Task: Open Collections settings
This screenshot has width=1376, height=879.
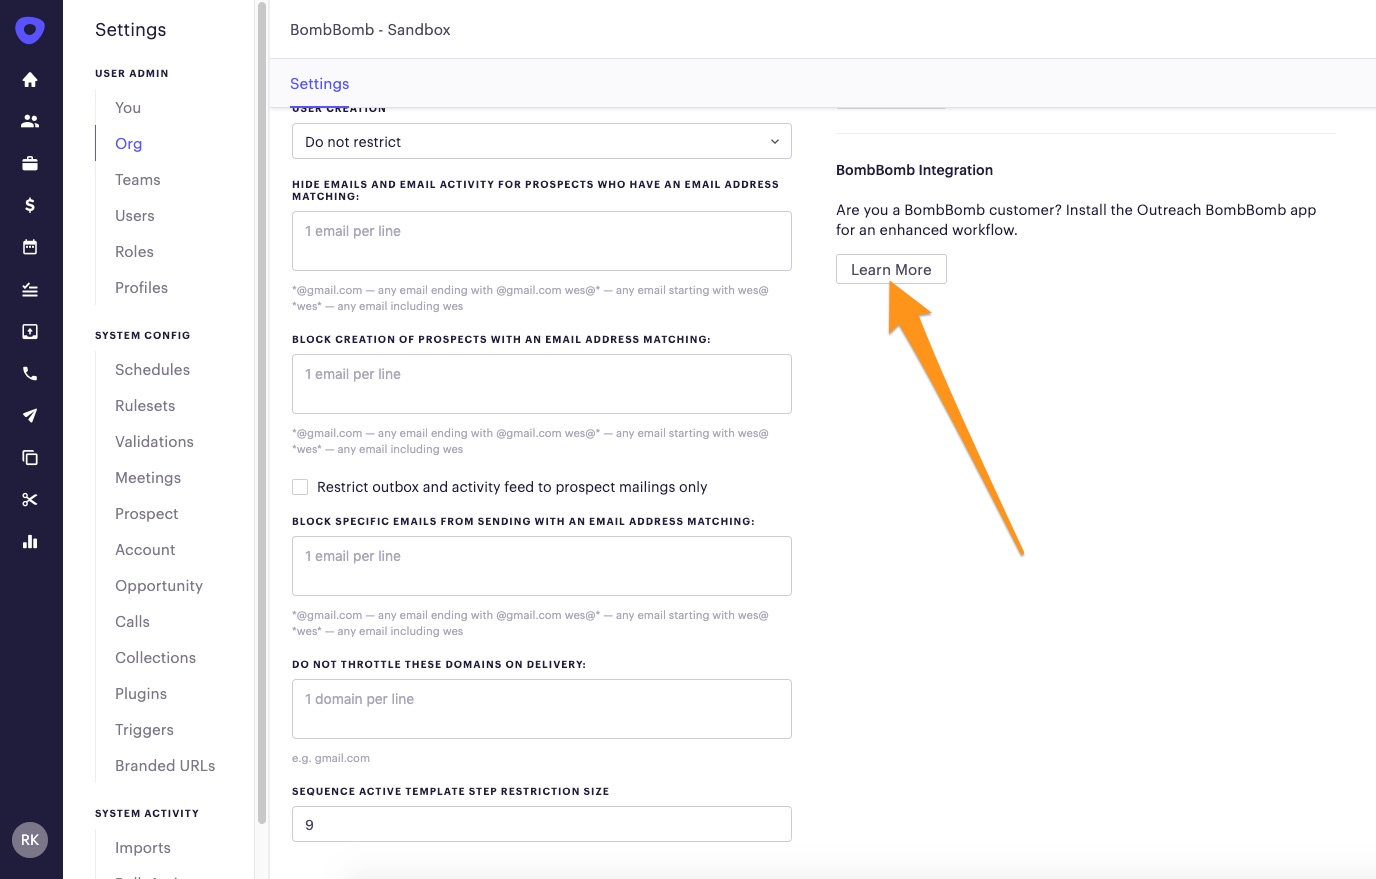Action: tap(155, 658)
